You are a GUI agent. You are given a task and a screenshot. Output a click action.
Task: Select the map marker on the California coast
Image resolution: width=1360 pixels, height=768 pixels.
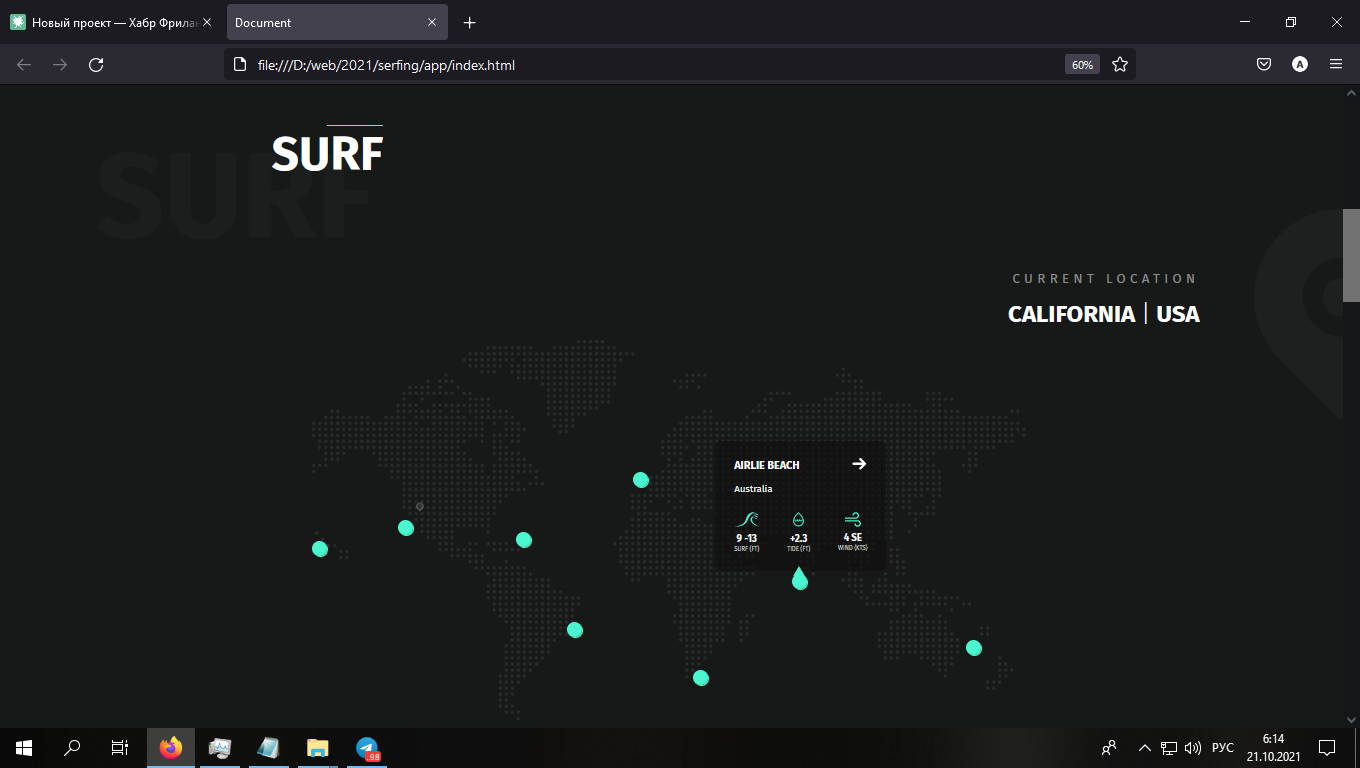pos(406,528)
